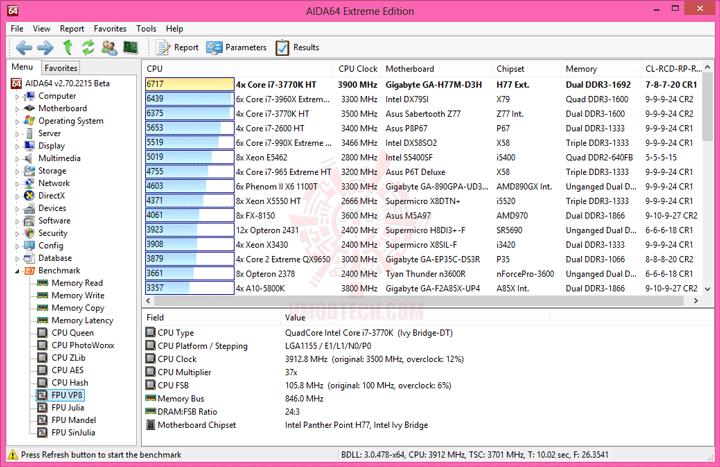The image size is (720, 467).
Task: Select the Config tree item
Action: (51, 245)
